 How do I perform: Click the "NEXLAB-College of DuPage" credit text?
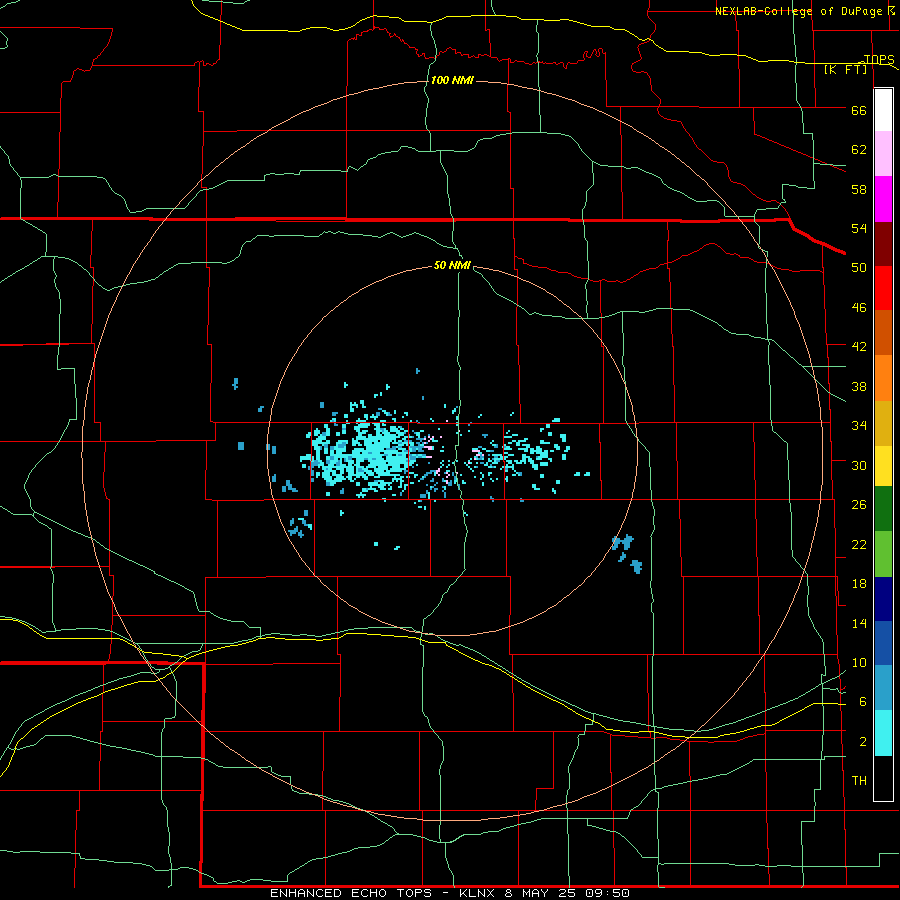tap(798, 11)
